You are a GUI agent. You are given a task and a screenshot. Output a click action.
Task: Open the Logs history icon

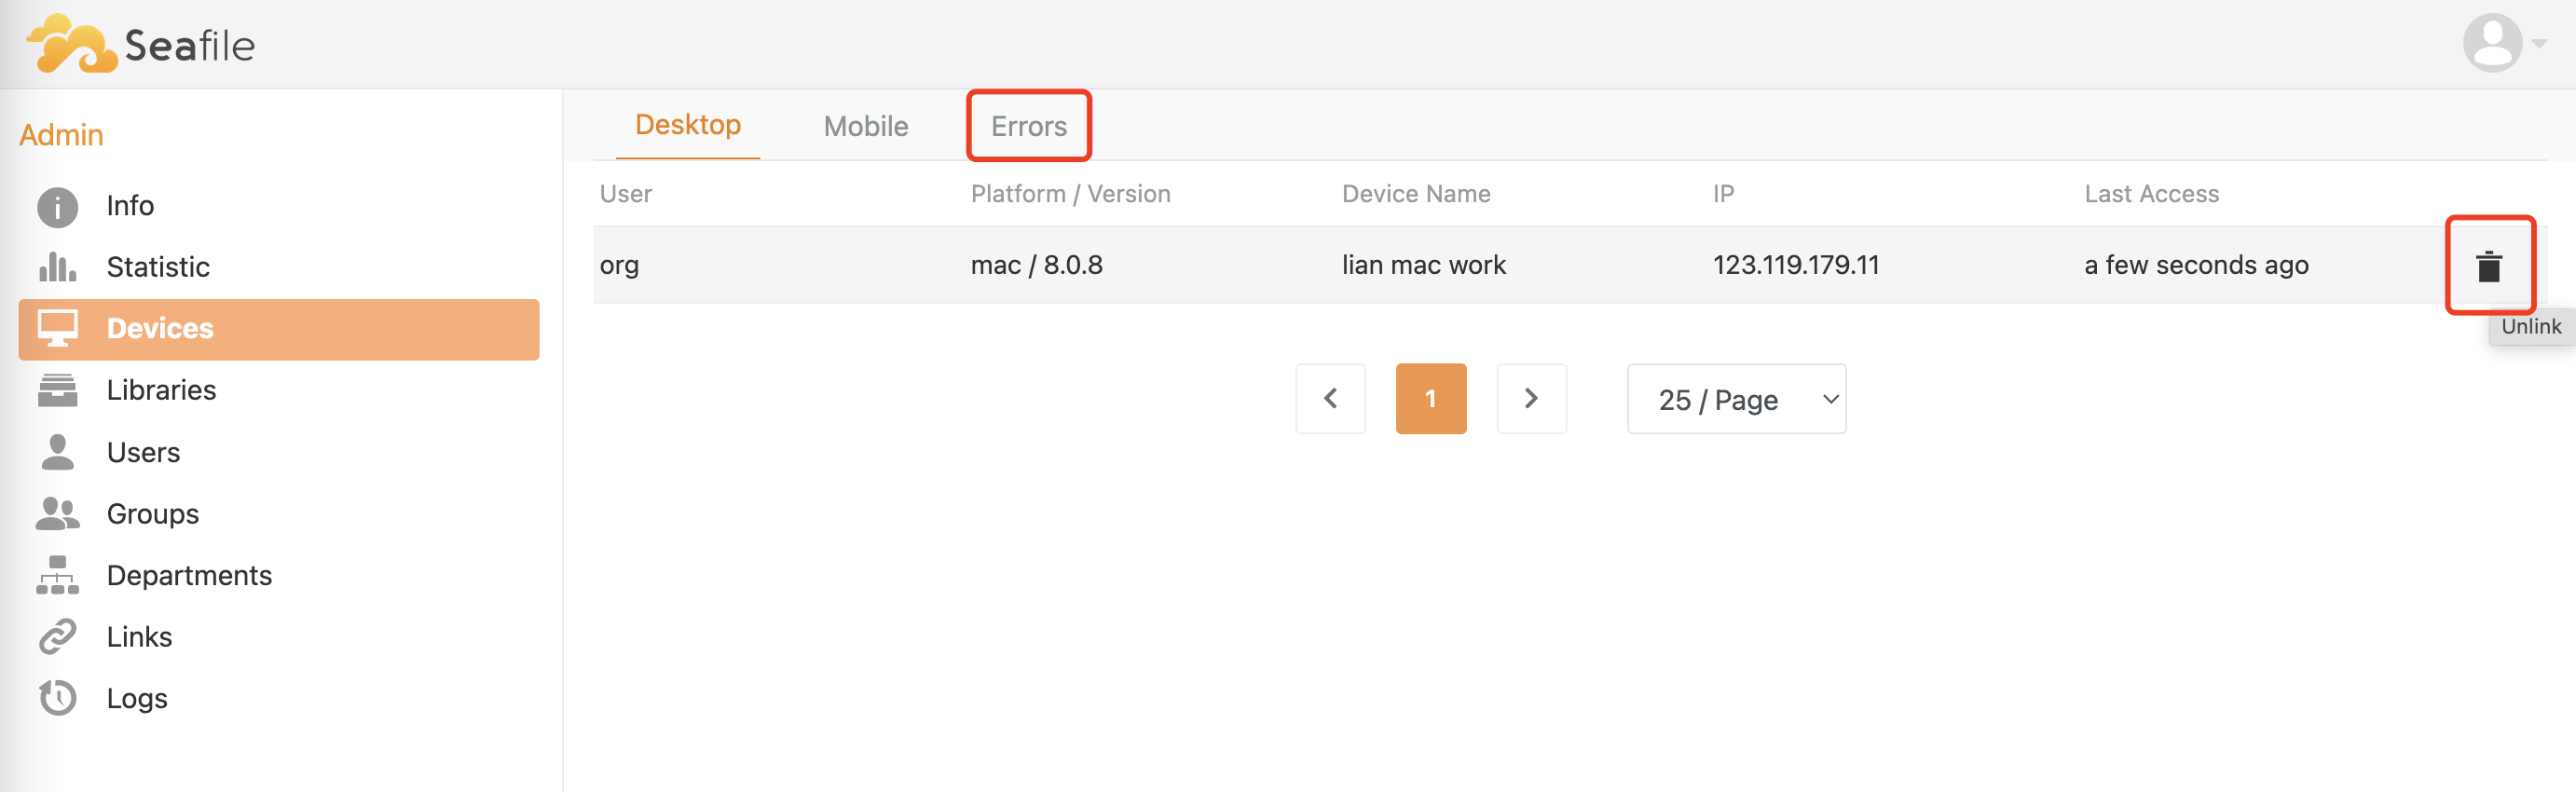click(x=57, y=698)
